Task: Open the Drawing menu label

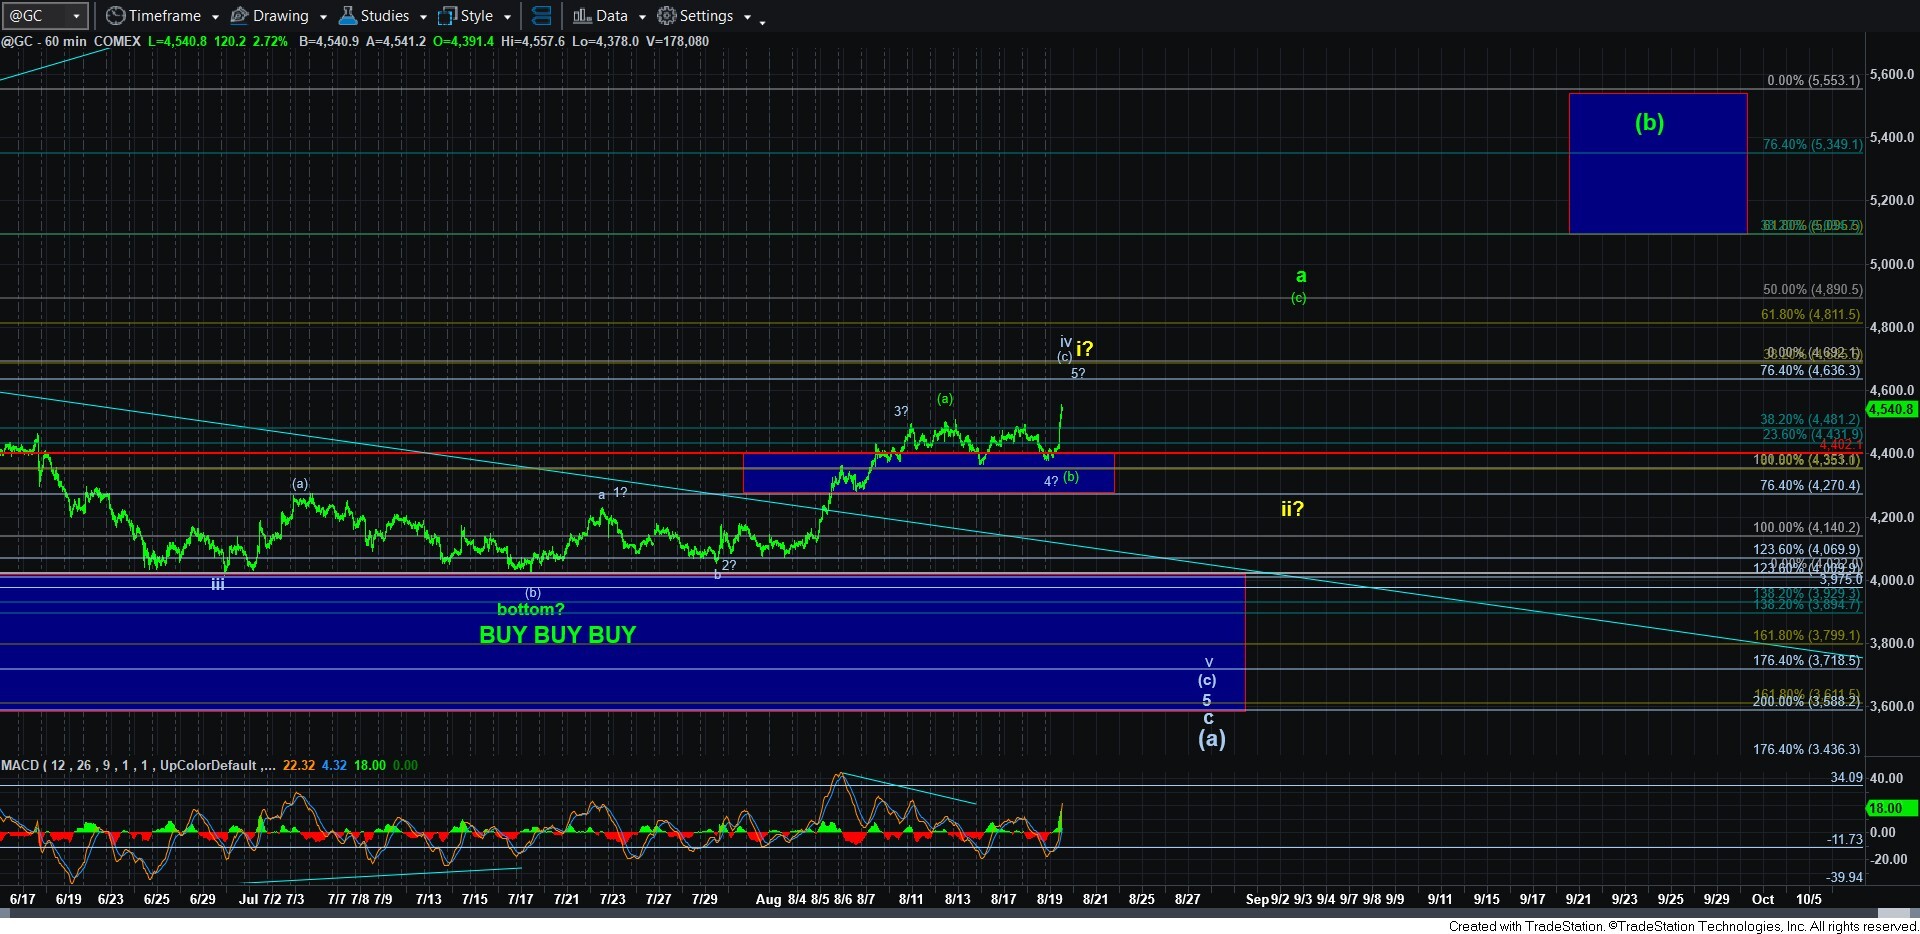Action: pyautogui.click(x=281, y=16)
